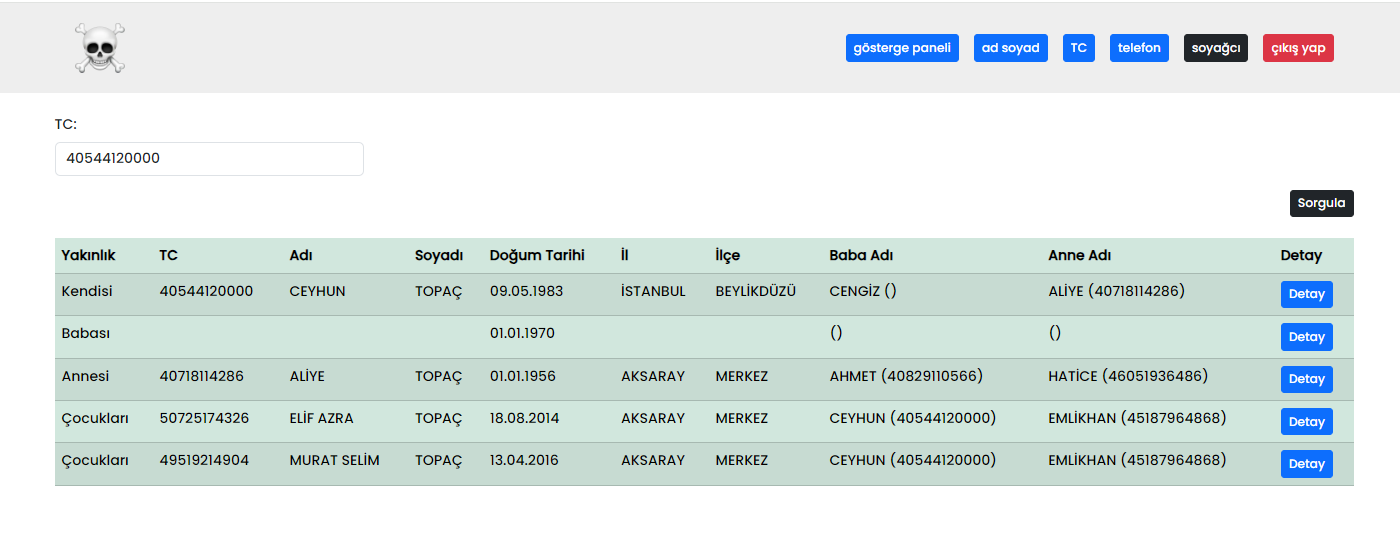This screenshot has width=1400, height=542.
Task: Focus the TC number input field
Action: (209, 159)
